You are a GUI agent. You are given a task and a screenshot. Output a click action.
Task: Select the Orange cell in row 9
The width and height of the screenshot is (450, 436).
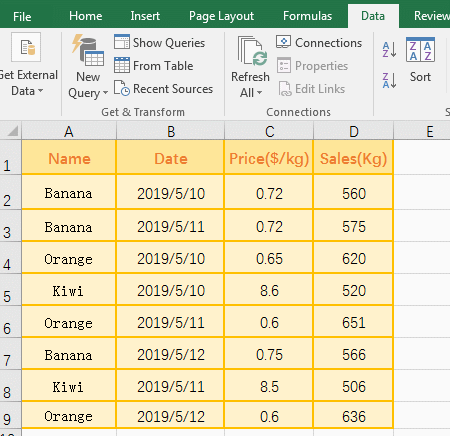point(69,415)
